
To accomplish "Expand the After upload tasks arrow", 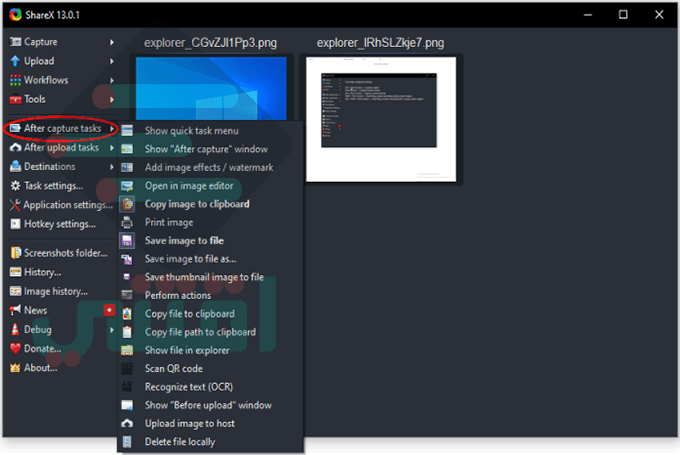I will click(111, 148).
